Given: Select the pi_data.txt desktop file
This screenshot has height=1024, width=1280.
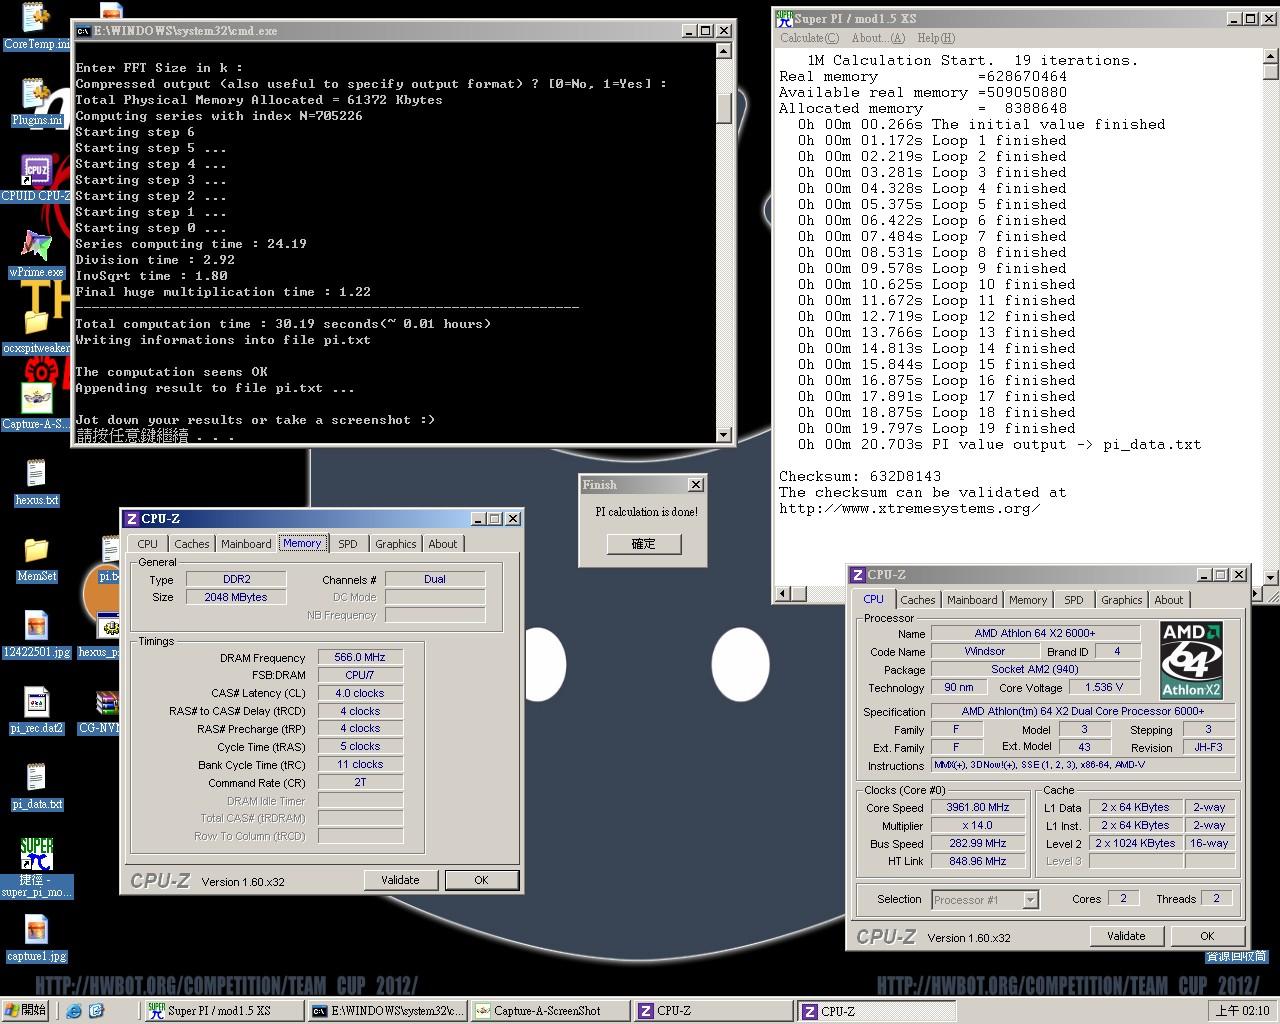Looking at the screenshot, I should click(x=36, y=786).
